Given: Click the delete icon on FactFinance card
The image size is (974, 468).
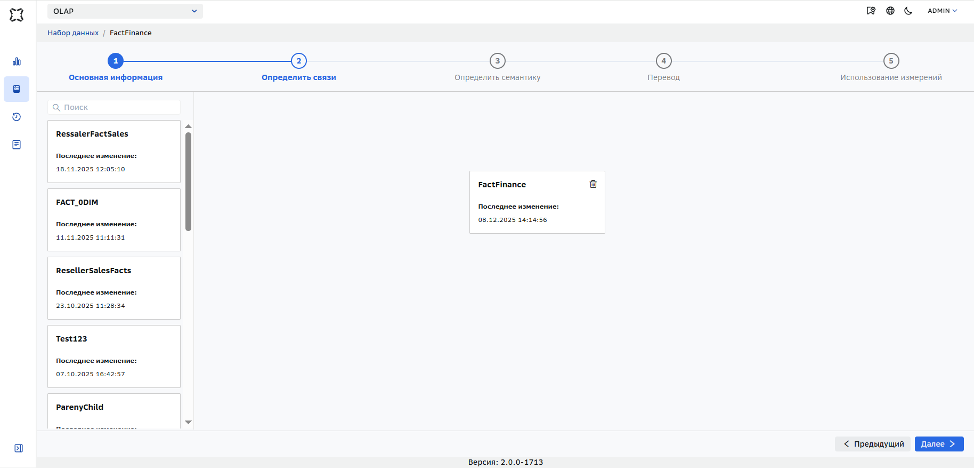Looking at the screenshot, I should pyautogui.click(x=593, y=184).
